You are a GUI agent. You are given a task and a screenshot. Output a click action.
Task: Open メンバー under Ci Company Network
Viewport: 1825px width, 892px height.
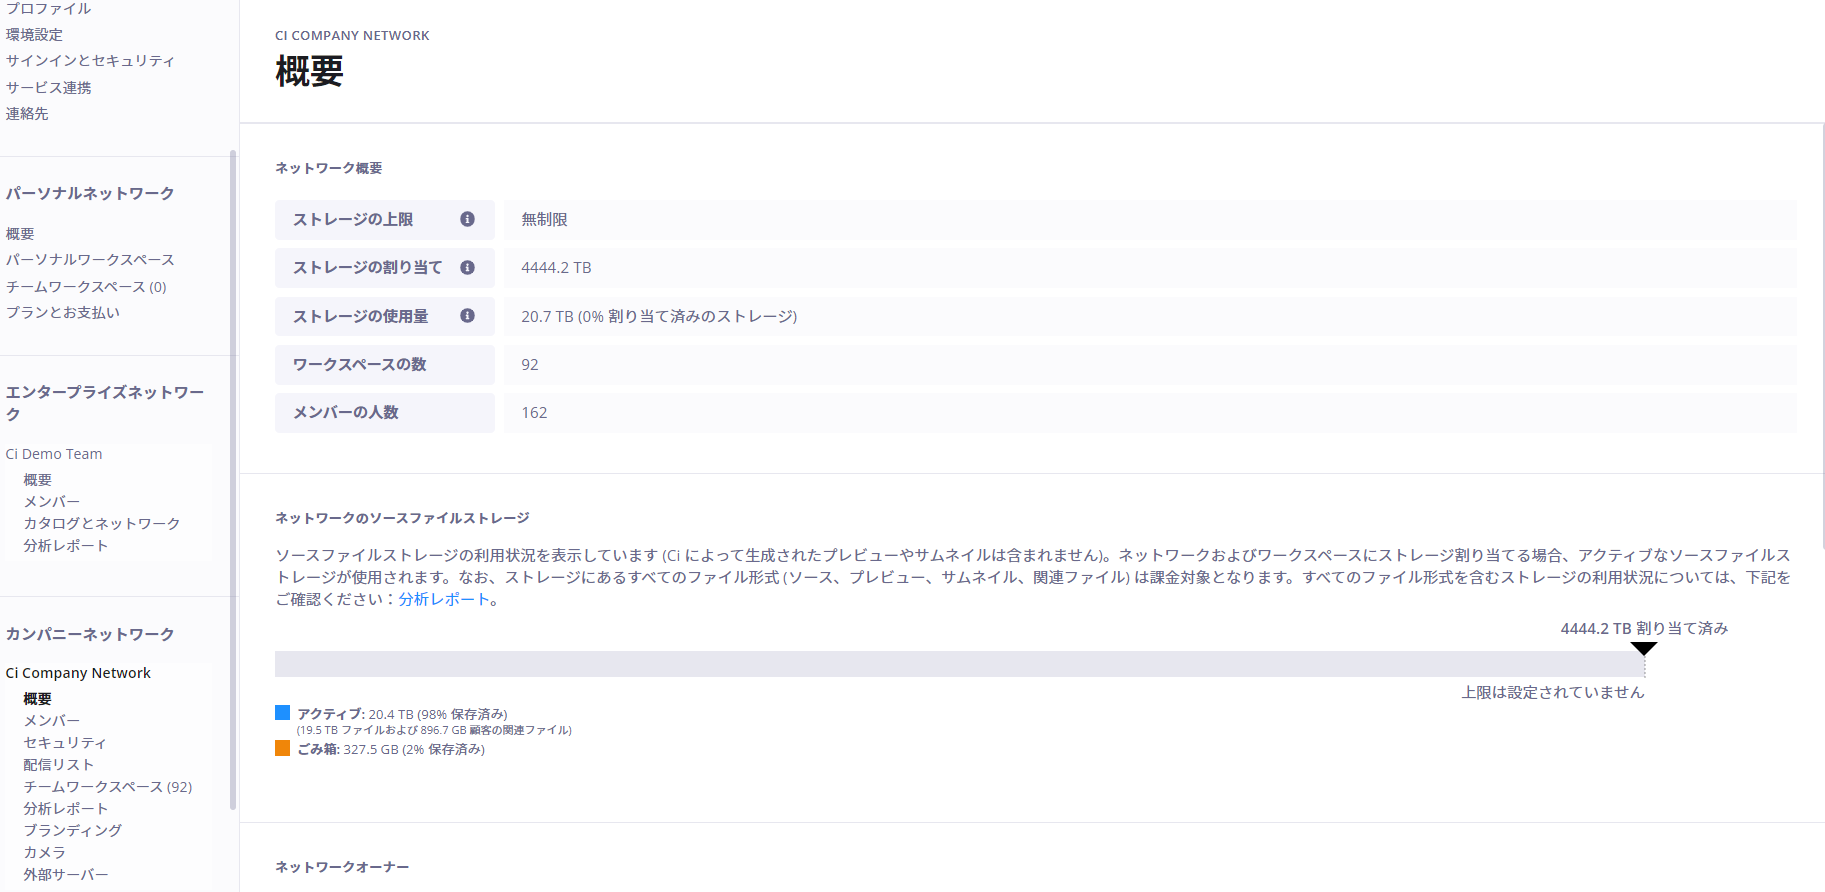click(52, 721)
